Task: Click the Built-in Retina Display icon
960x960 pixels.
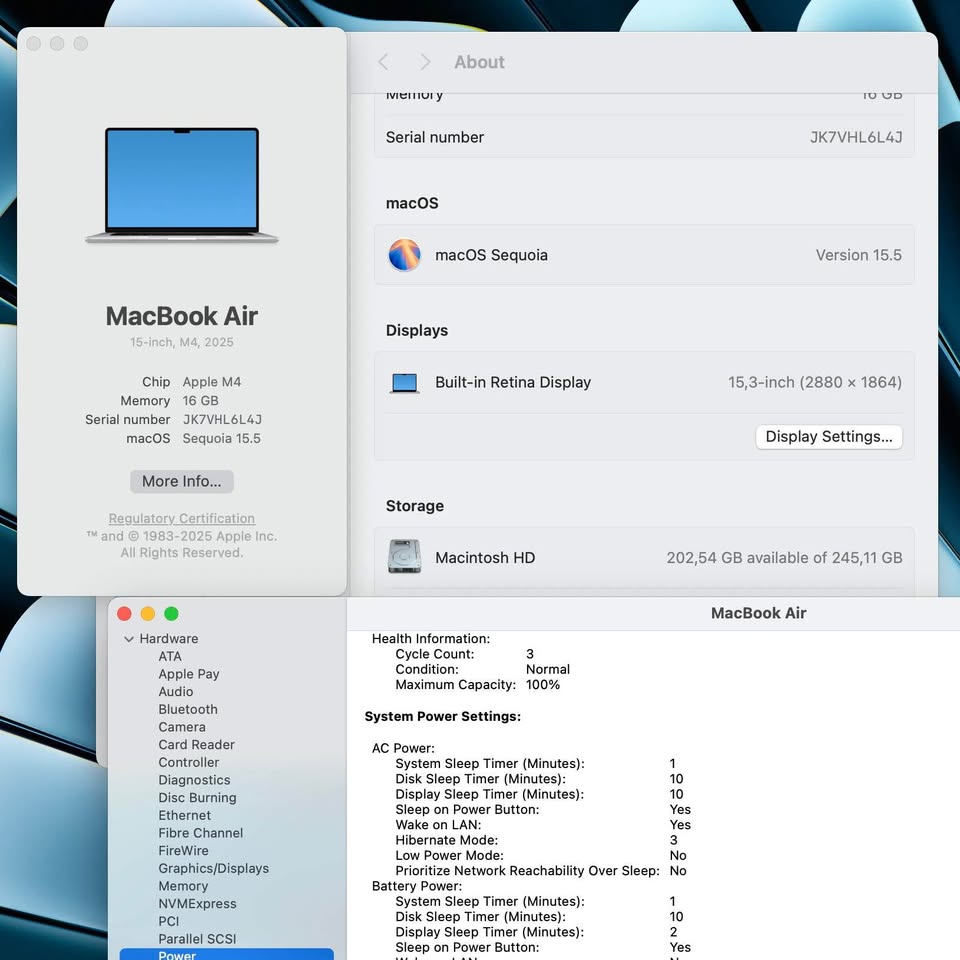Action: click(x=404, y=383)
